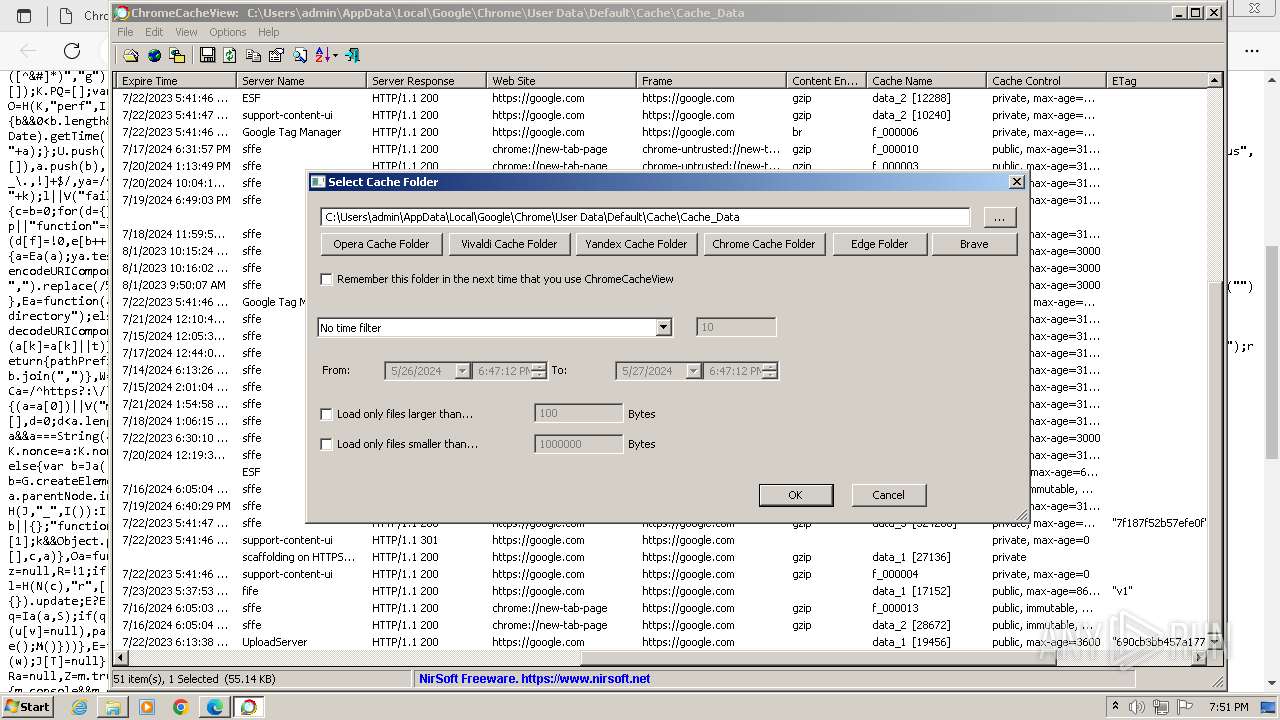Open the From date 5/26/2024 dropdown
This screenshot has width=1280, height=720.
(x=462, y=371)
